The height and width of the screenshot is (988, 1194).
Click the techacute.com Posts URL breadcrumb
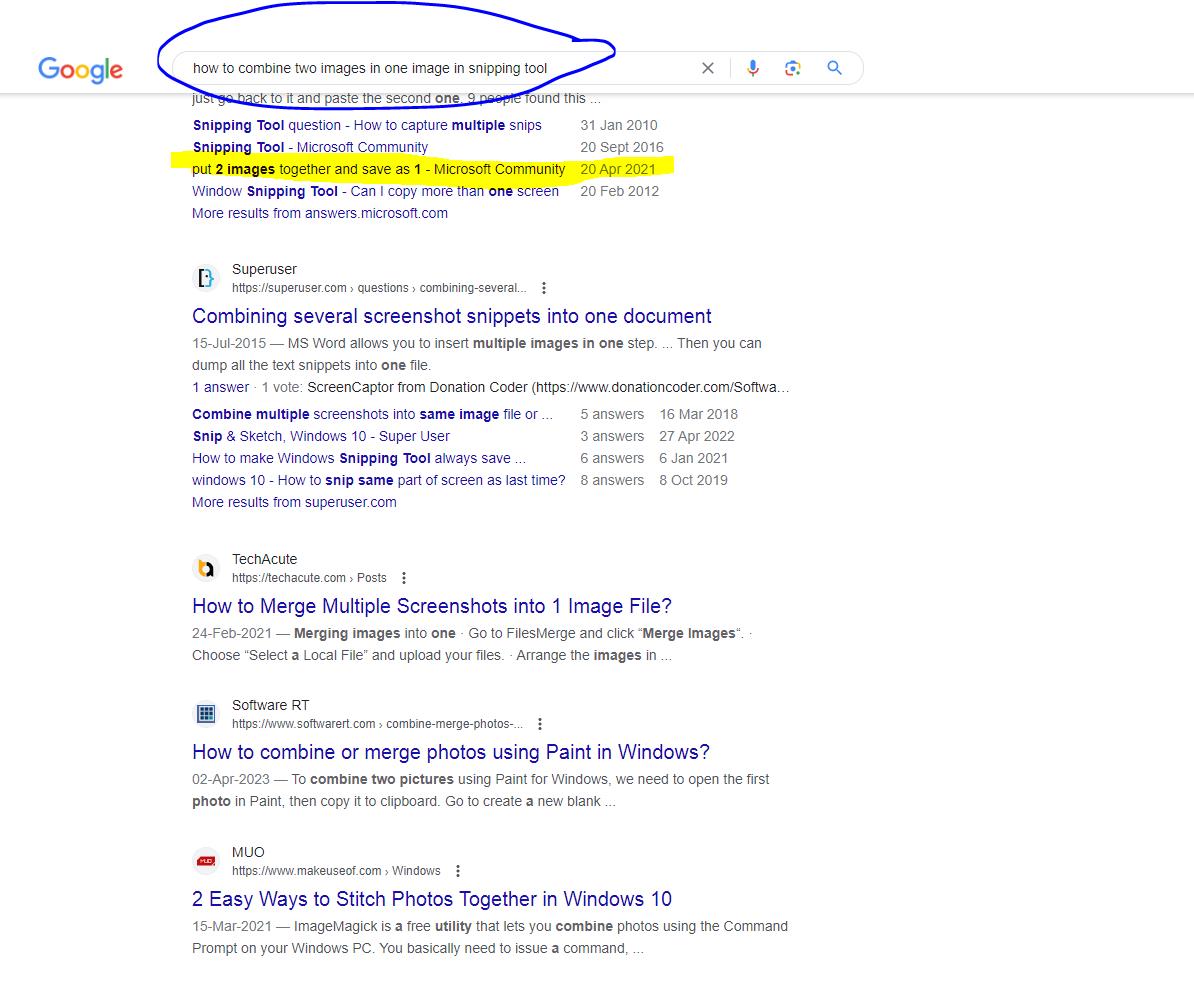point(309,578)
